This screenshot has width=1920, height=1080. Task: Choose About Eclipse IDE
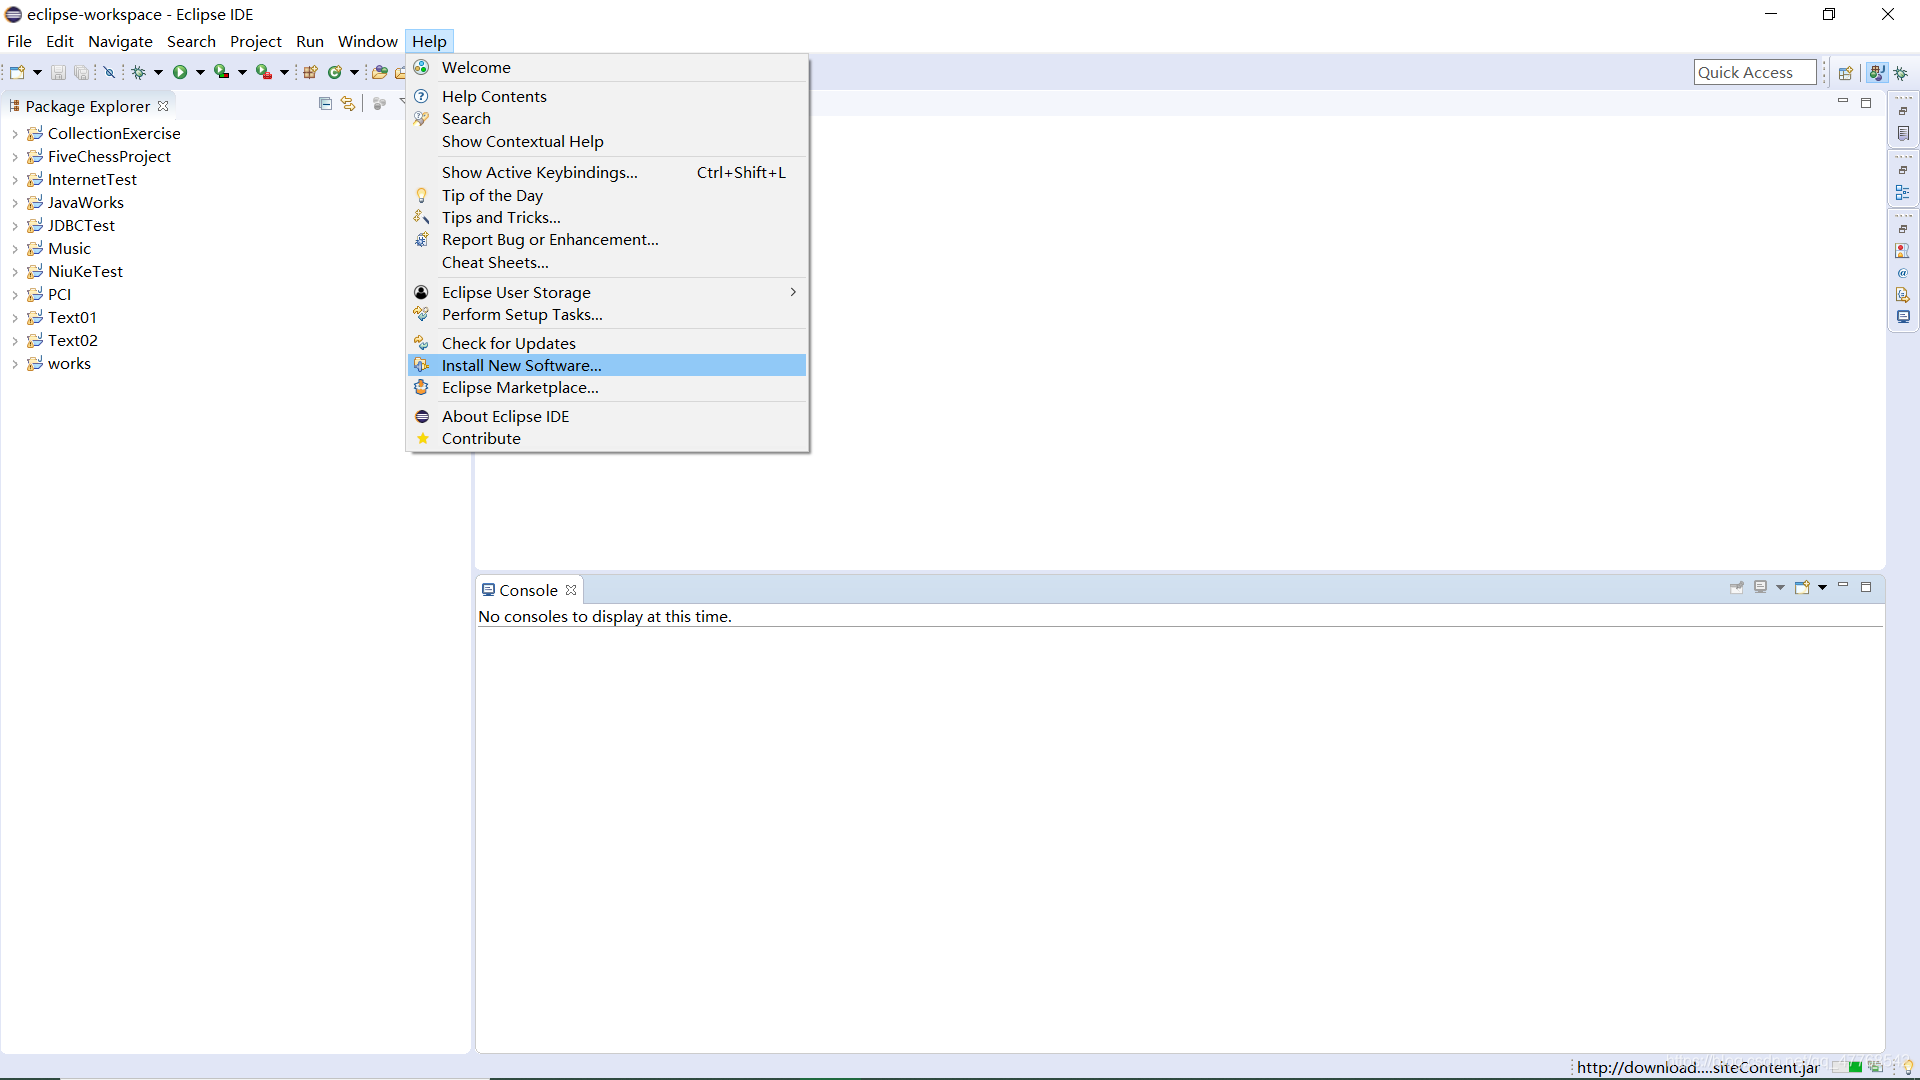pyautogui.click(x=607, y=416)
